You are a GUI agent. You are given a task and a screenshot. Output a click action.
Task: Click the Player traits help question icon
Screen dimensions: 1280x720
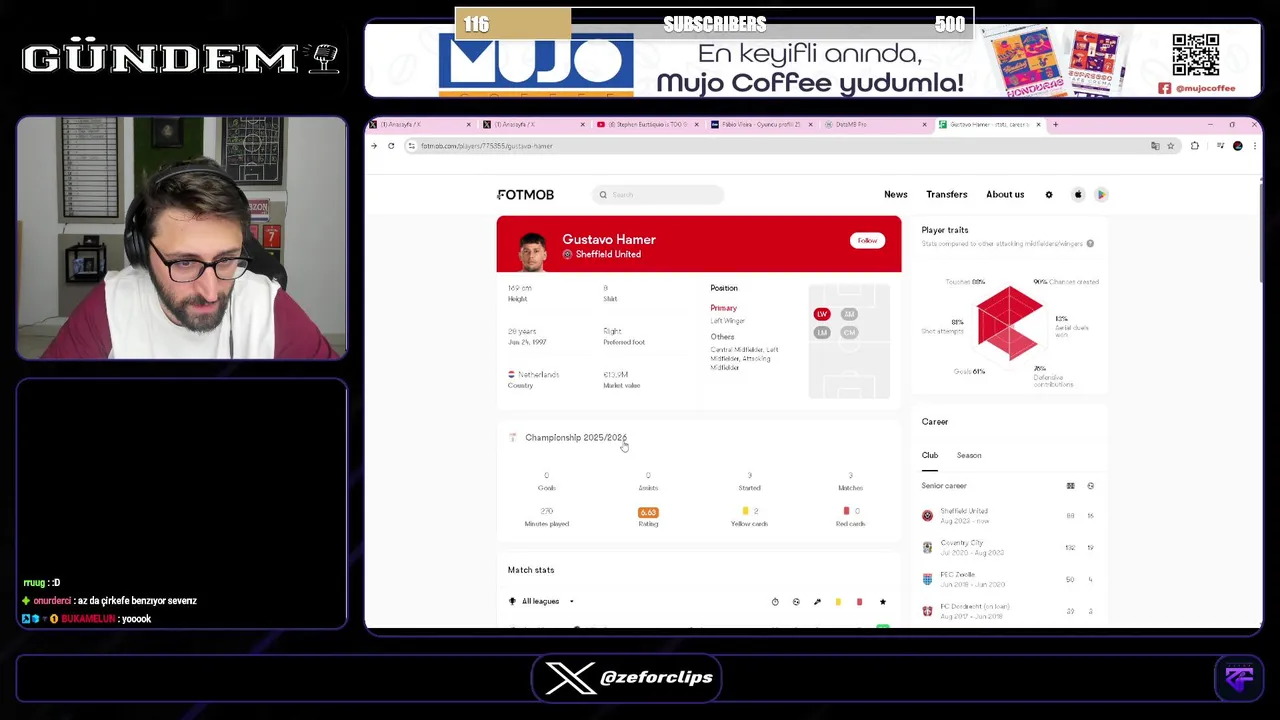click(x=1090, y=243)
